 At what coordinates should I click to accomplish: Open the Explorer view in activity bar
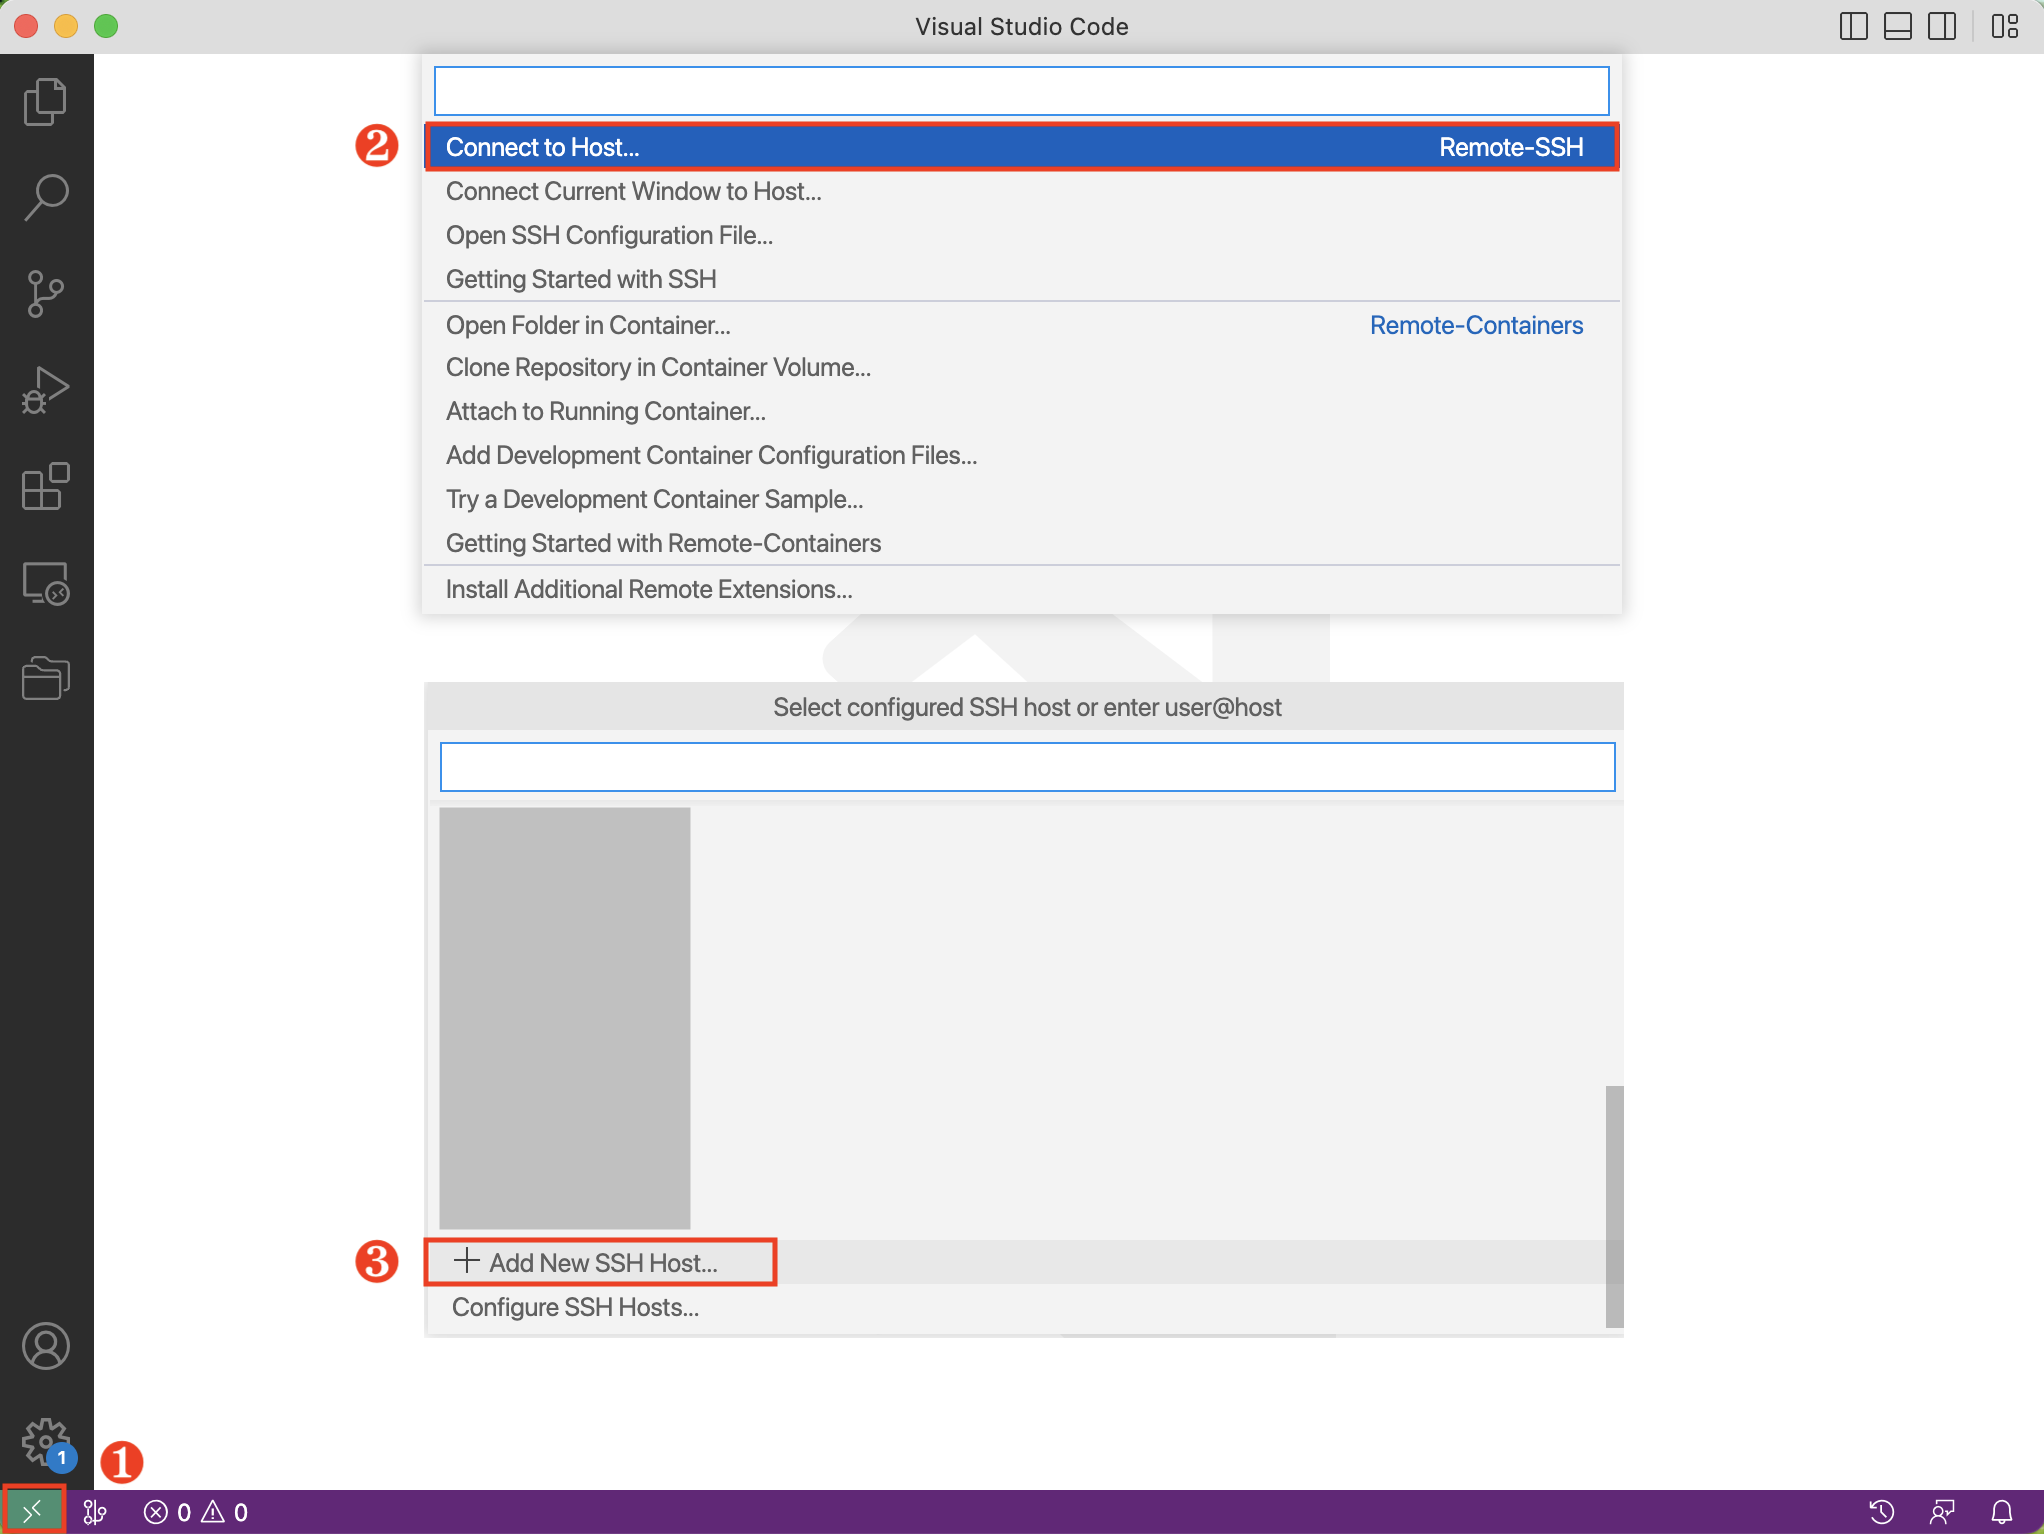pos(46,101)
